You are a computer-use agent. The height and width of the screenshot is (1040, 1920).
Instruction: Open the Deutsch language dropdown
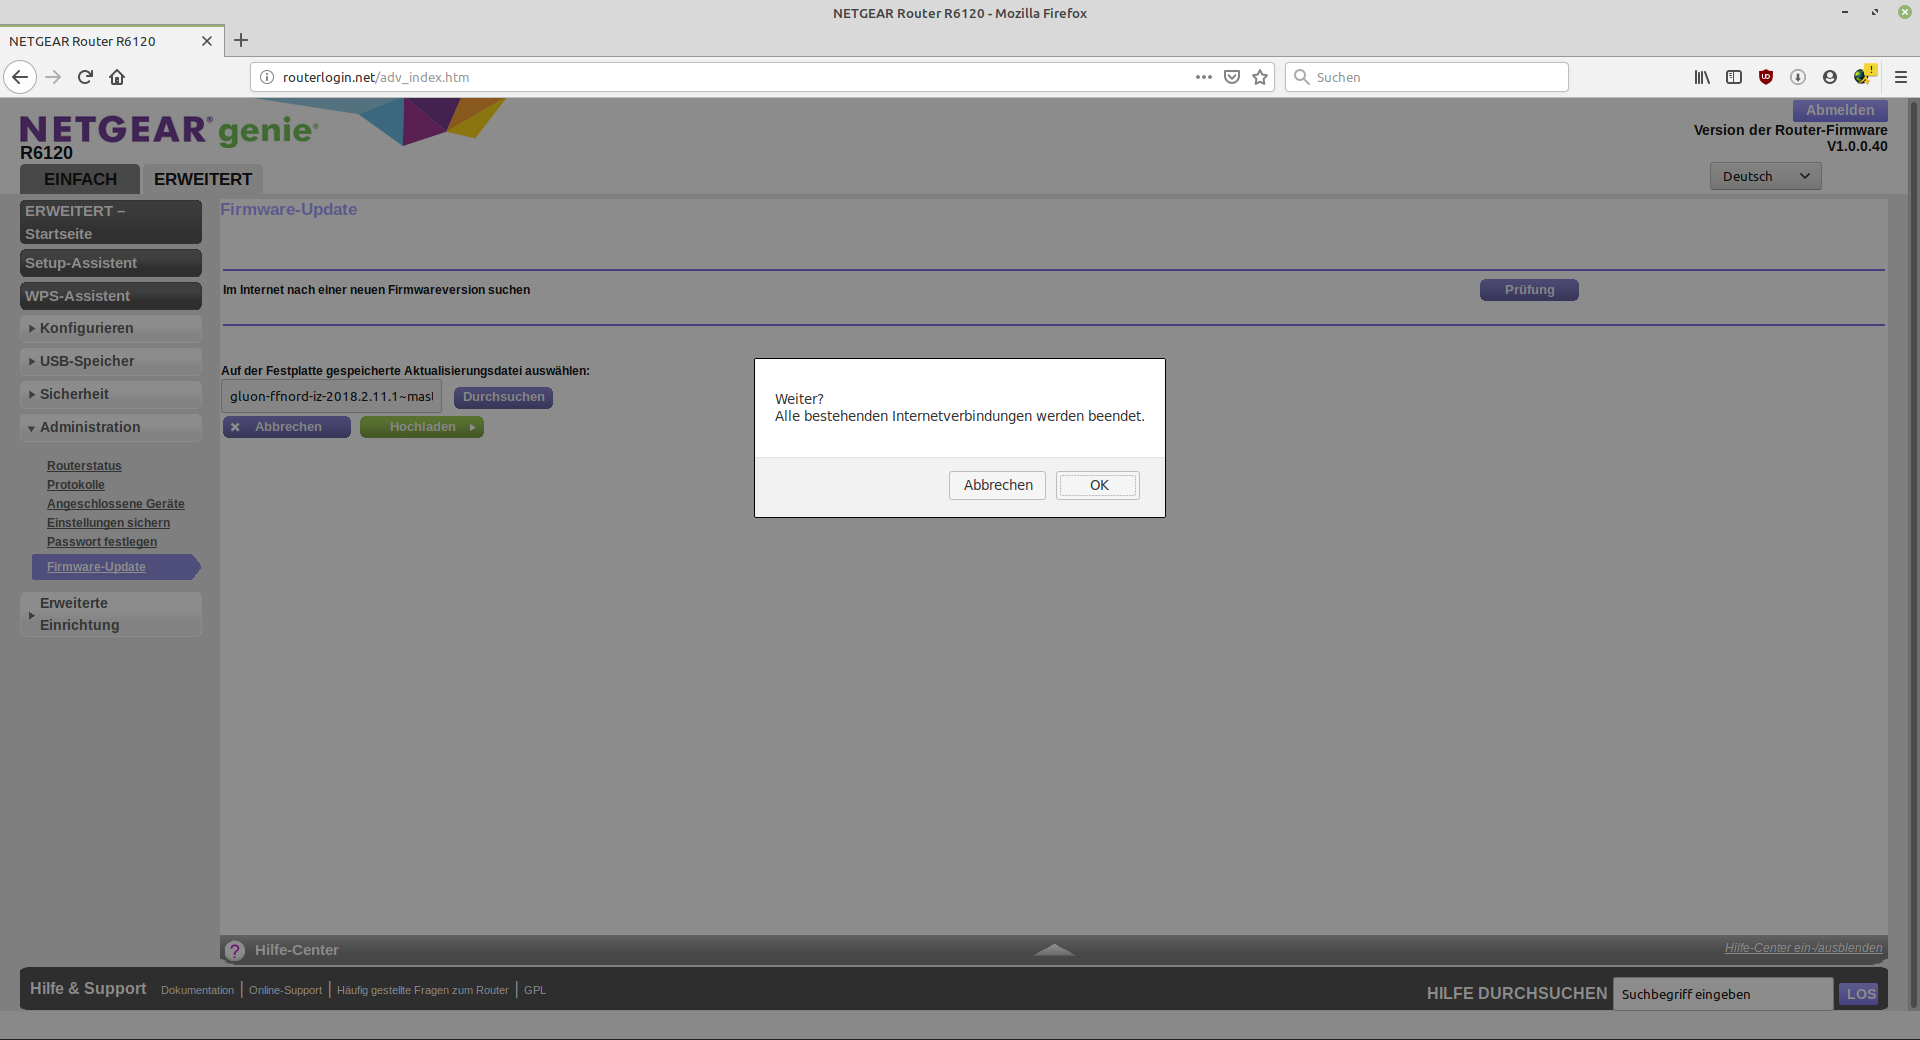(x=1765, y=176)
